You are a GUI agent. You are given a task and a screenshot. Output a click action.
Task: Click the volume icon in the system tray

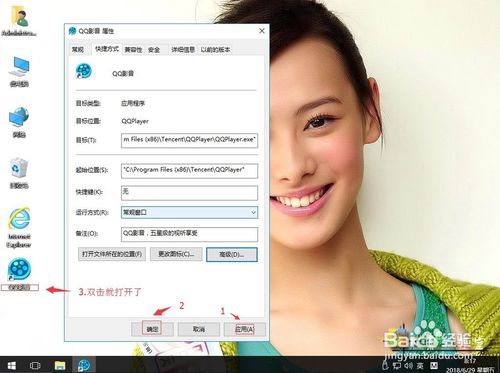[x=409, y=365]
